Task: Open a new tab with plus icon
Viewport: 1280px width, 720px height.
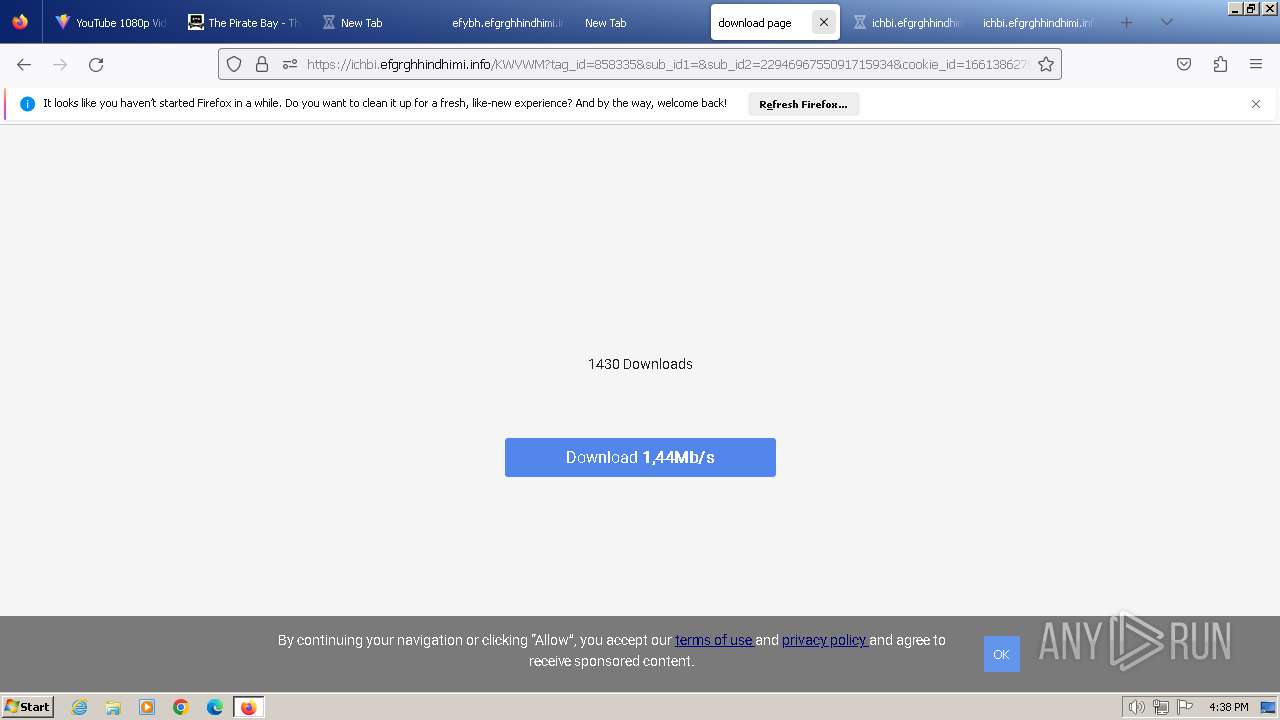Action: (x=1127, y=22)
